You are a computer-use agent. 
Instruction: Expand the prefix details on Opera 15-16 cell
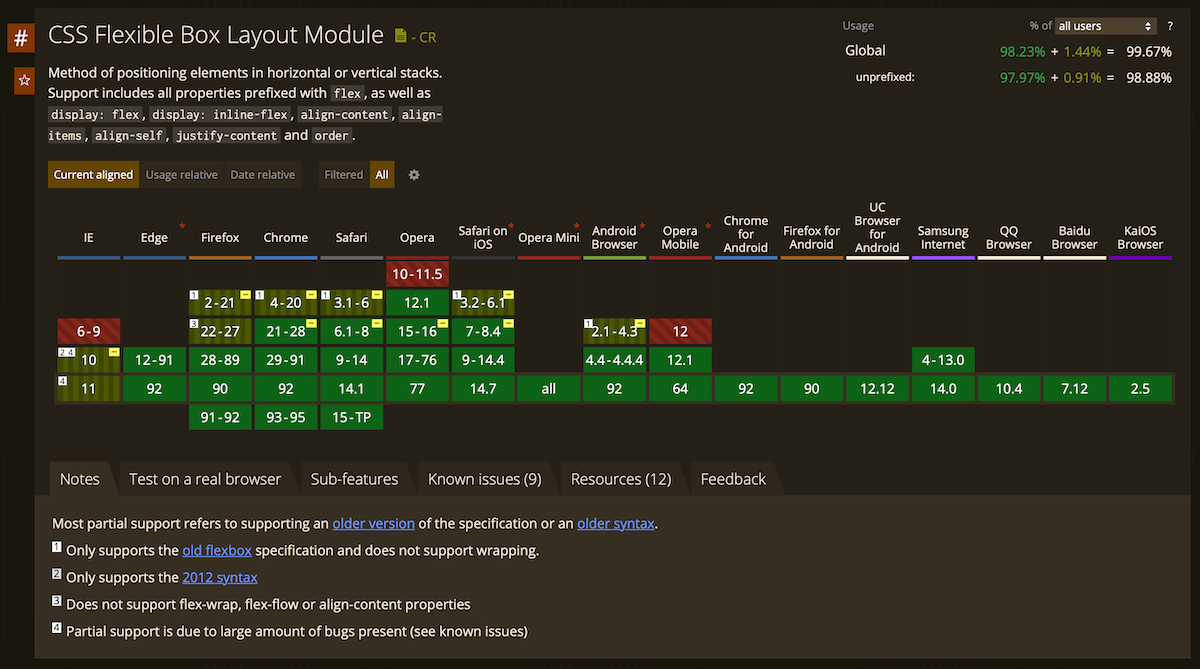pos(444,322)
